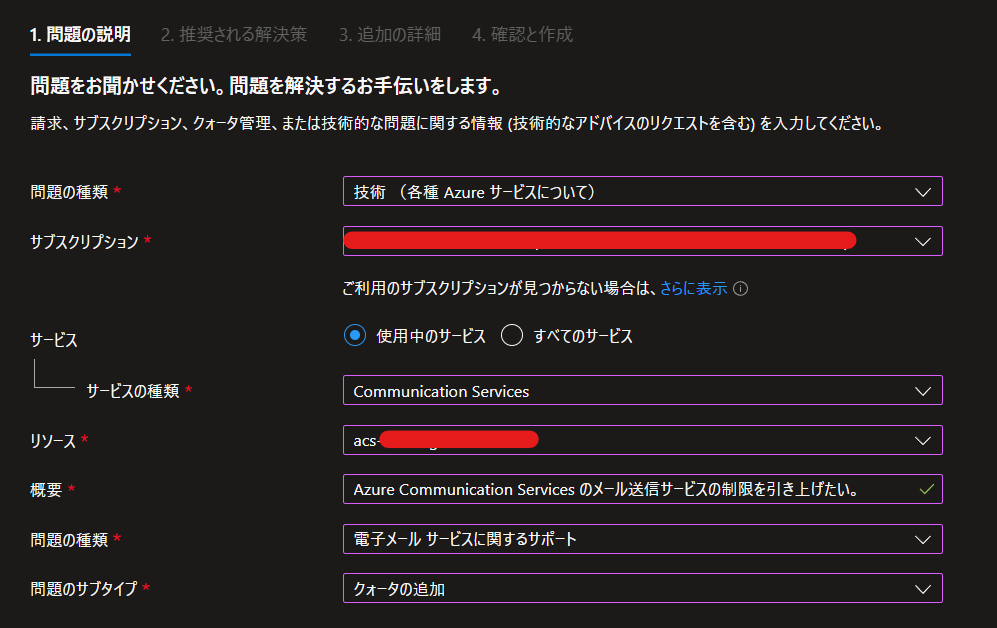This screenshot has height=628, width=997.
Task: Click chevron of 電子メール サービスに関するサポート dropdown
Action: tap(923, 540)
